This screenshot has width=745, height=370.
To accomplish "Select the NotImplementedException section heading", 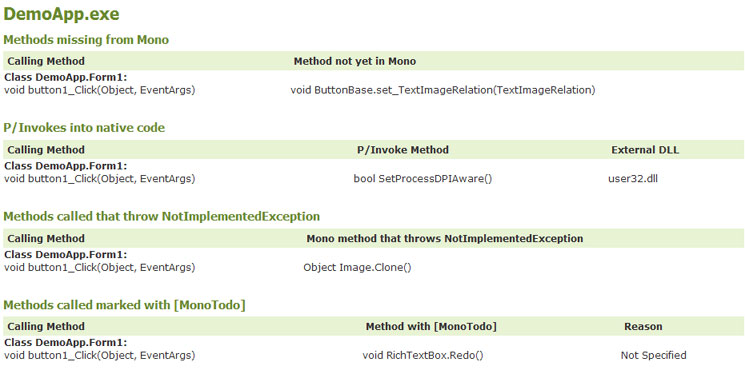I will (162, 217).
